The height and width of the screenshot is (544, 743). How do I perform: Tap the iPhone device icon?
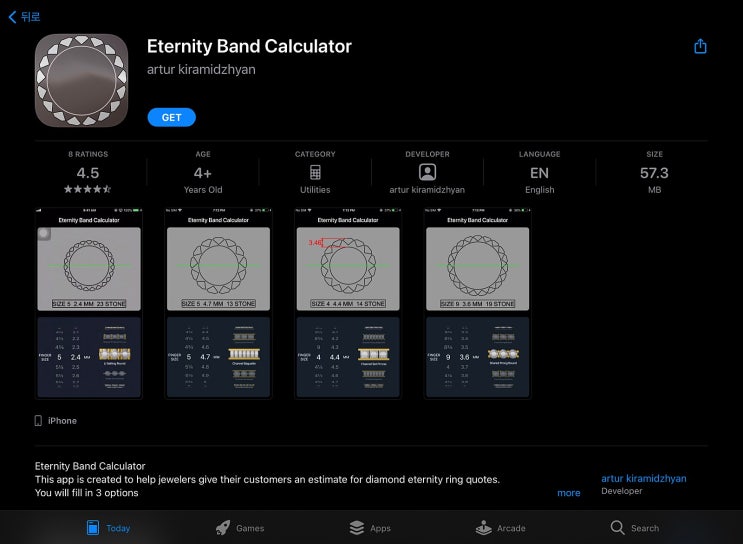click(x=38, y=421)
